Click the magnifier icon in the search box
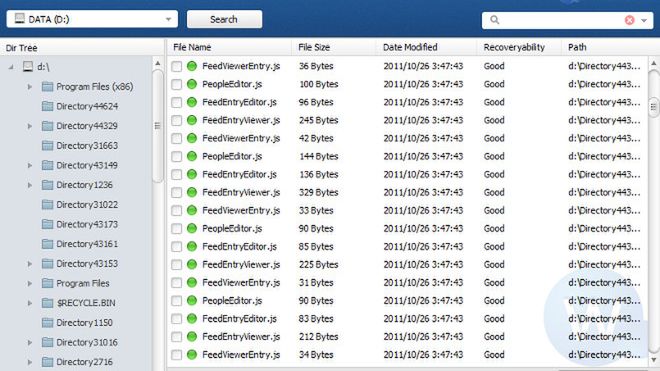660x371 pixels. pyautogui.click(x=495, y=20)
